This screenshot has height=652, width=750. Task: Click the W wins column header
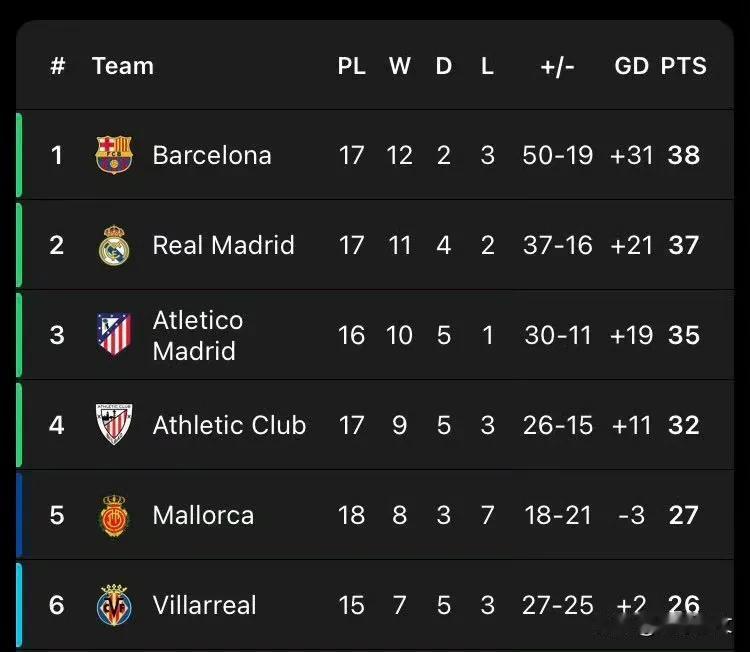pos(399,66)
